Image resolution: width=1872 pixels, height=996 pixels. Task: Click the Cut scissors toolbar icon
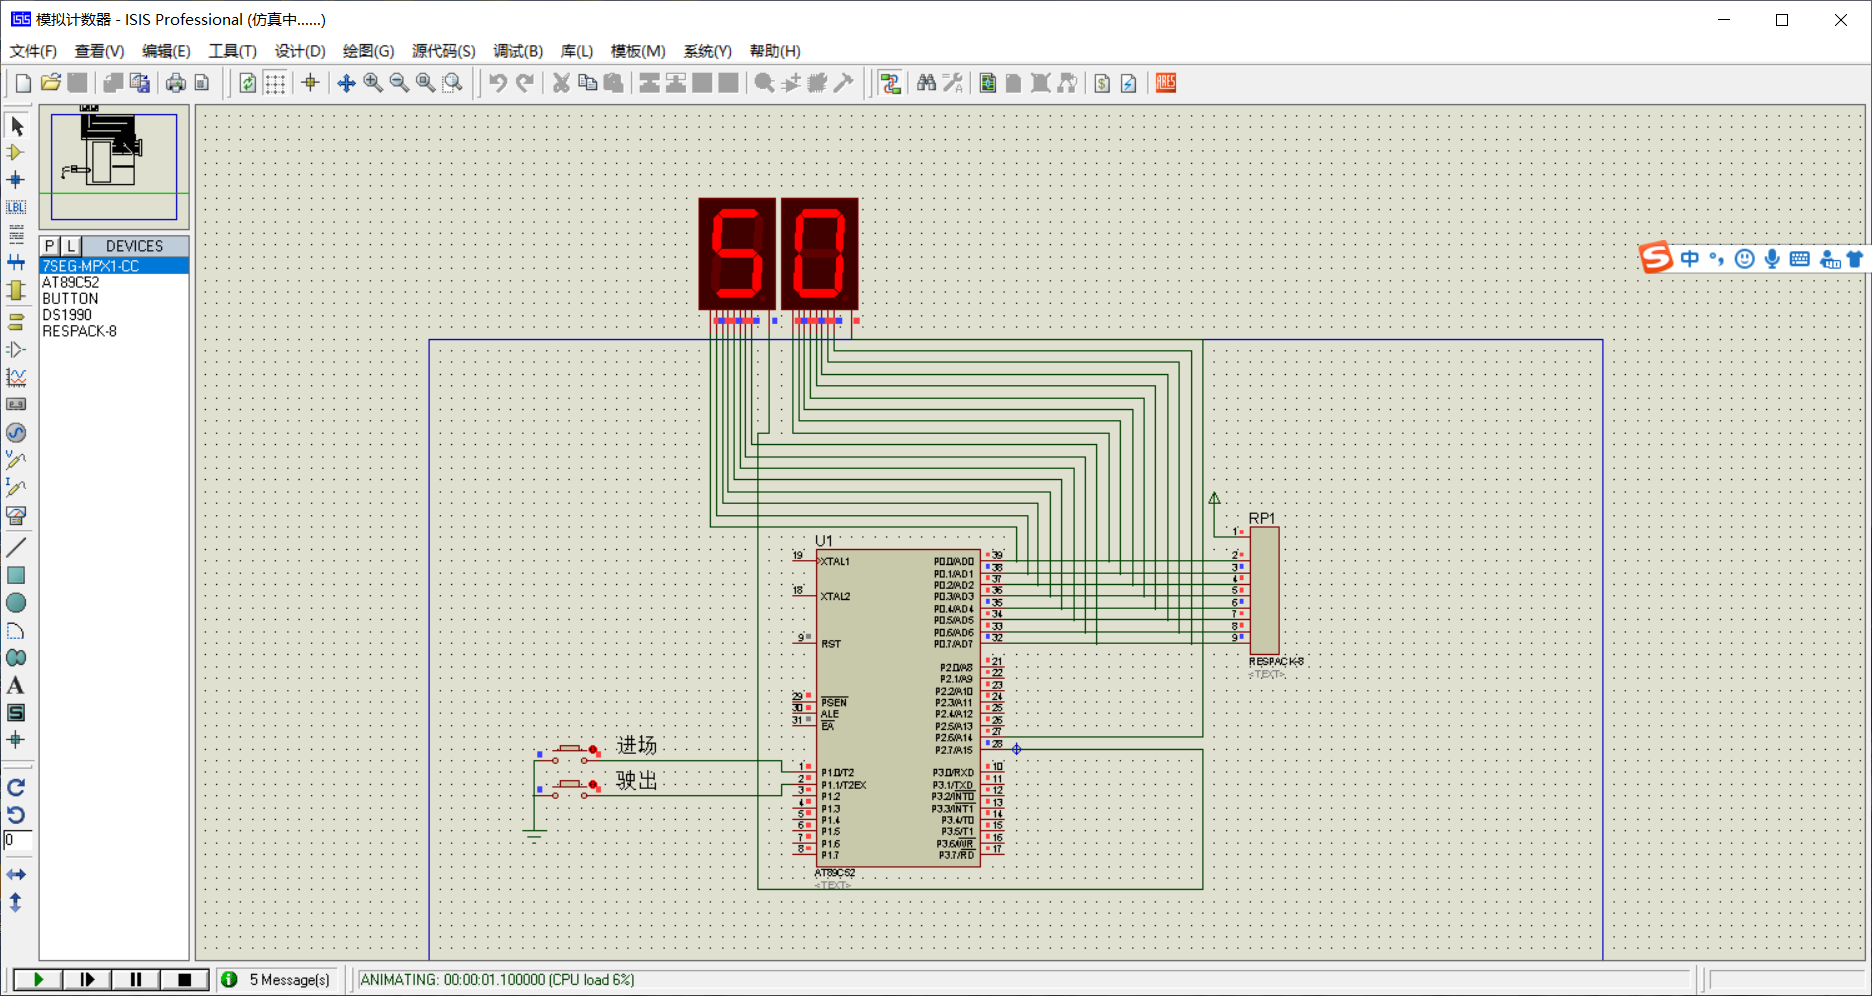[561, 83]
